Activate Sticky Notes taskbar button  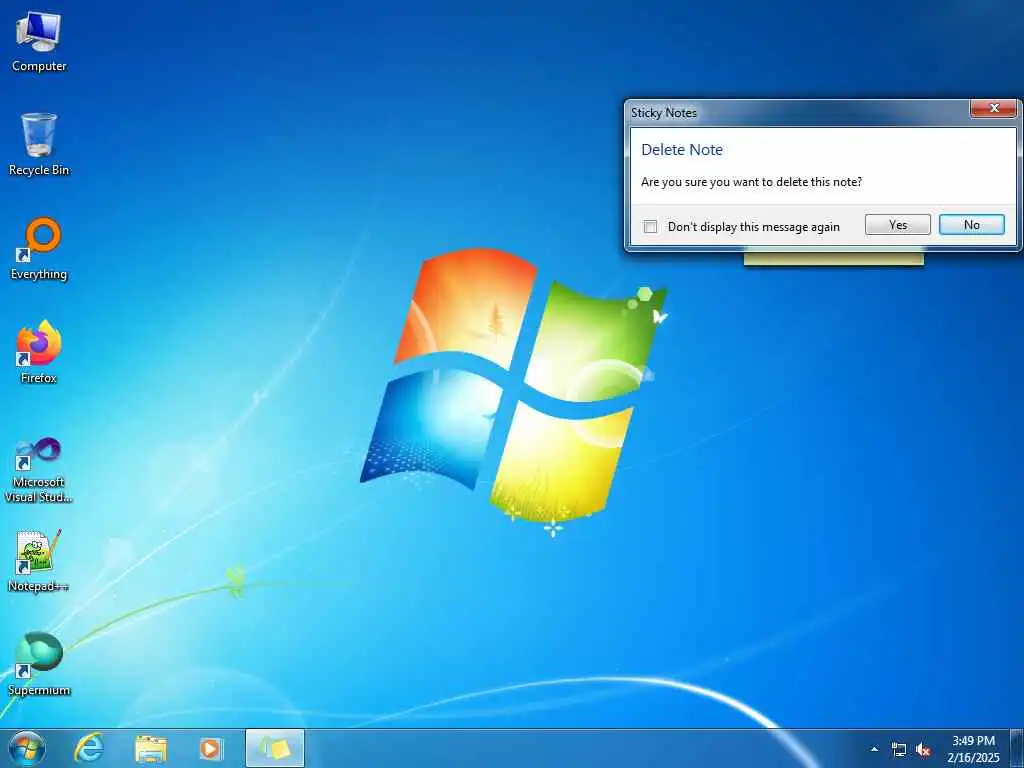click(275, 748)
